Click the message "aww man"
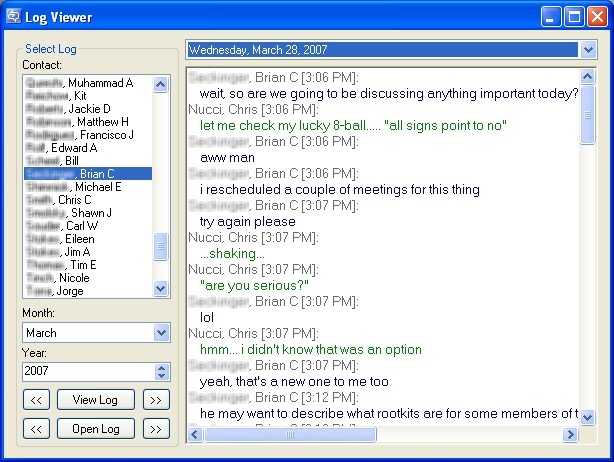Screen dimensions: 614x462 [227, 157]
